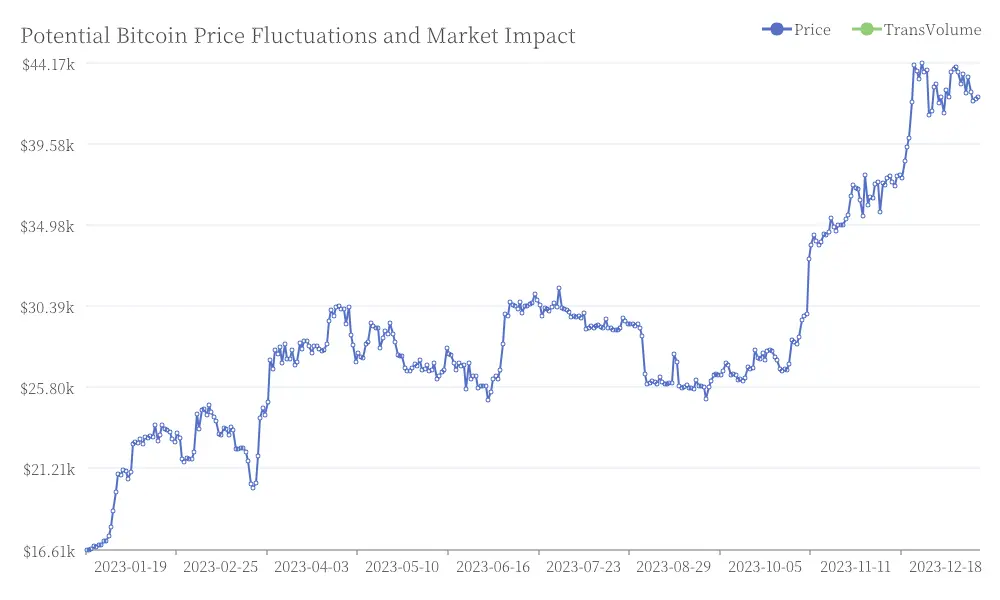
Task: Toggle the Price series legend
Action: pos(796,29)
